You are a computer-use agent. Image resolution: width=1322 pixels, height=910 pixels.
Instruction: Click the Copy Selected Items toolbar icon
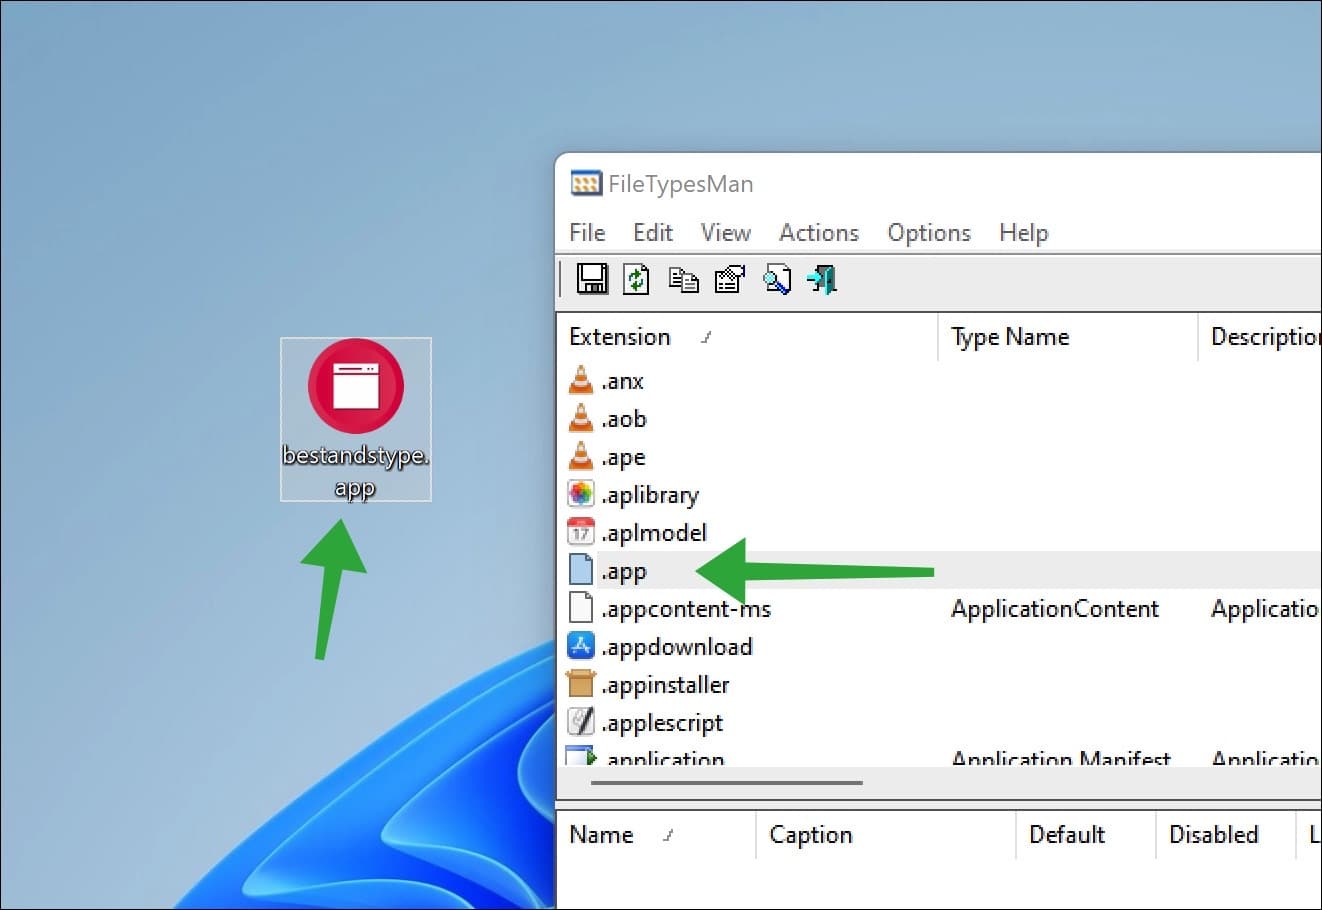pos(684,280)
